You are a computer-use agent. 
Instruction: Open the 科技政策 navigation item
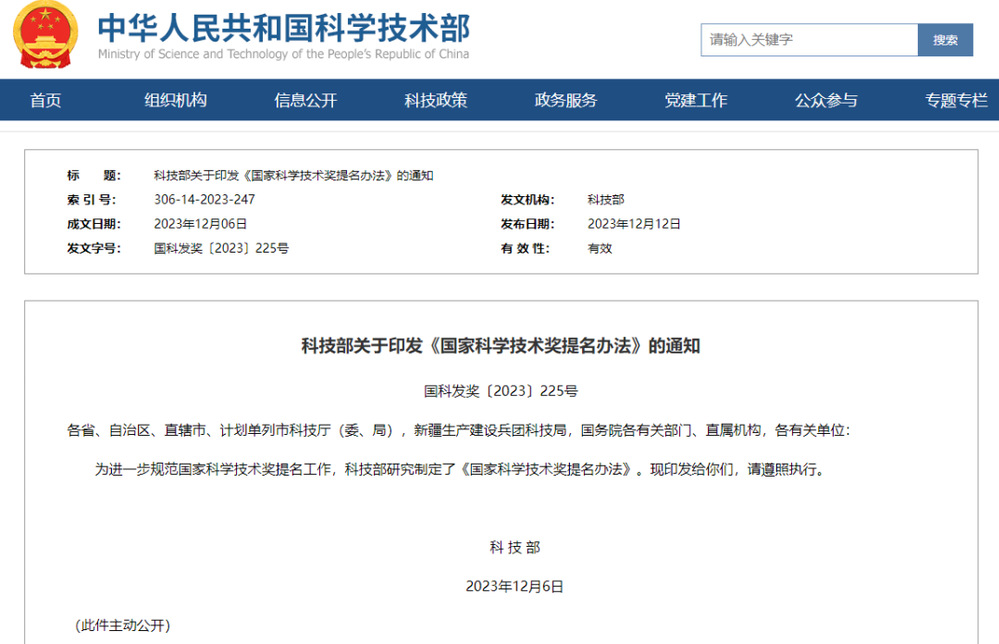coord(436,100)
